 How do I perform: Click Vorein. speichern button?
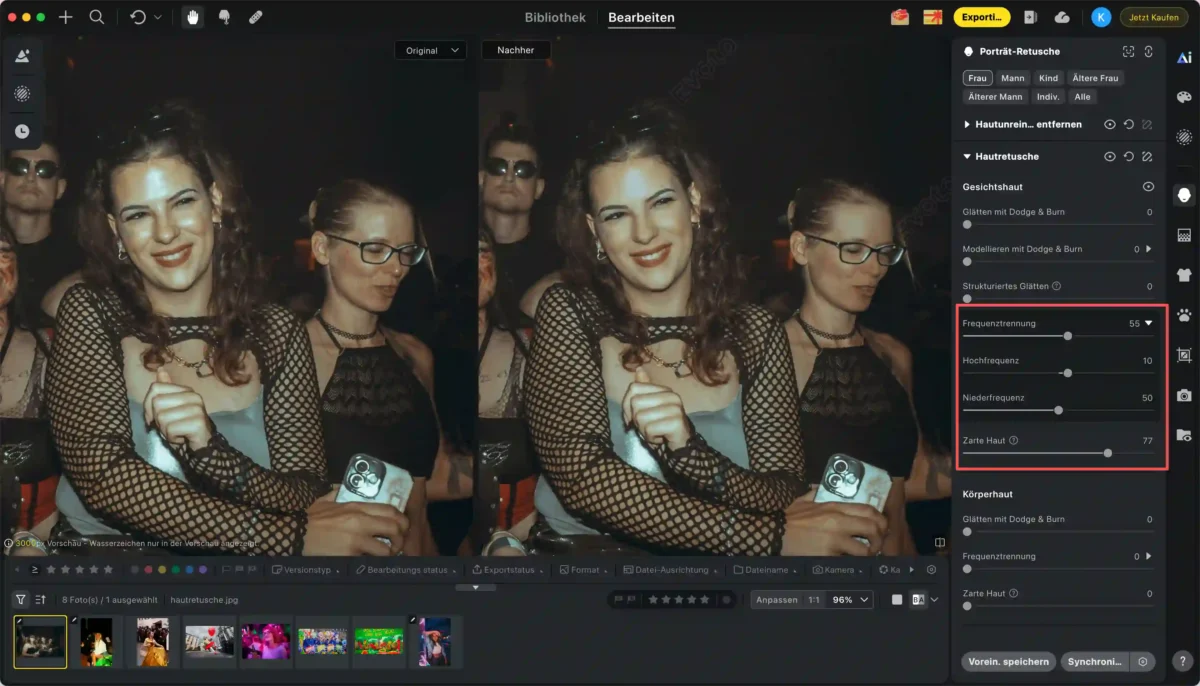(1008, 661)
